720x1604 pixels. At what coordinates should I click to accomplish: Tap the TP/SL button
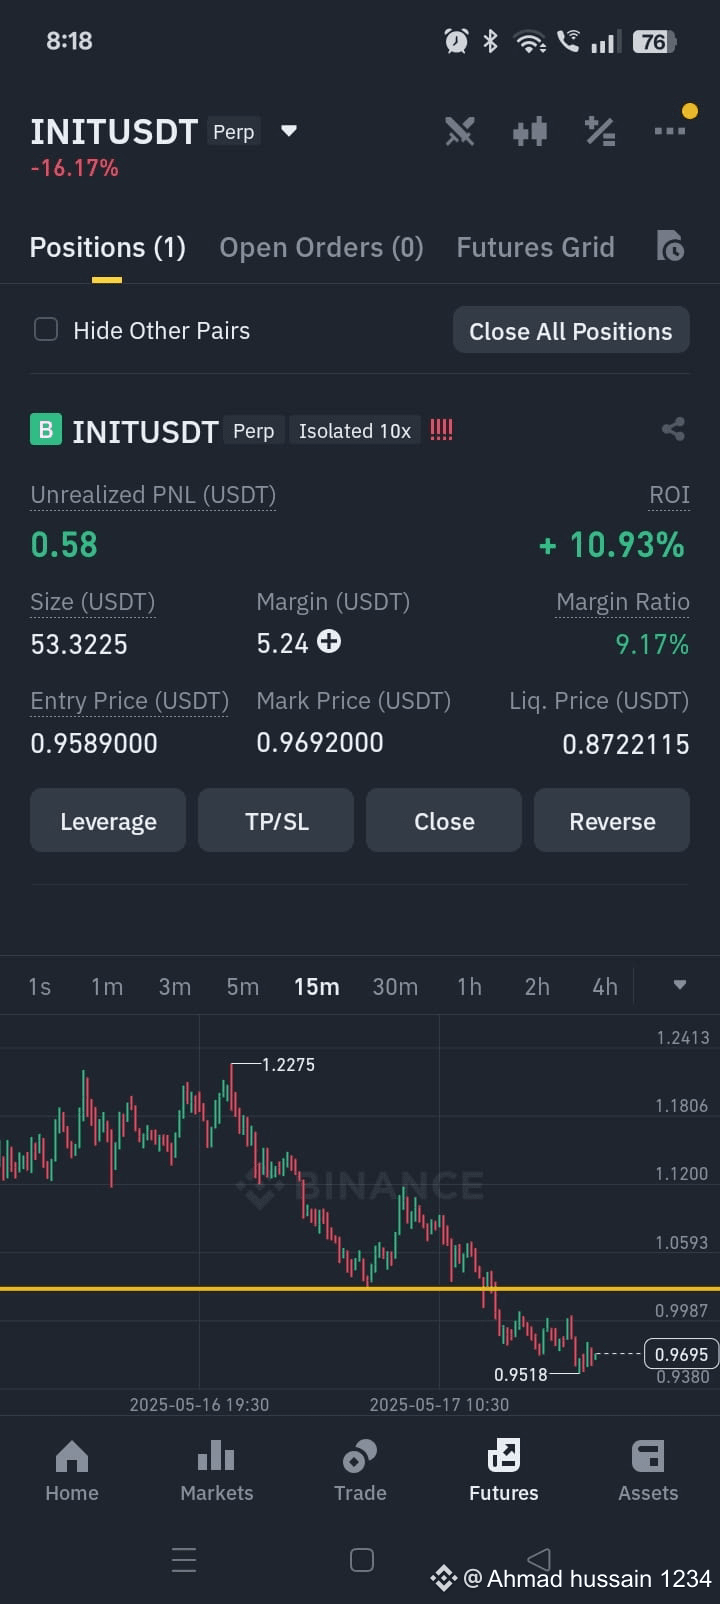276,821
